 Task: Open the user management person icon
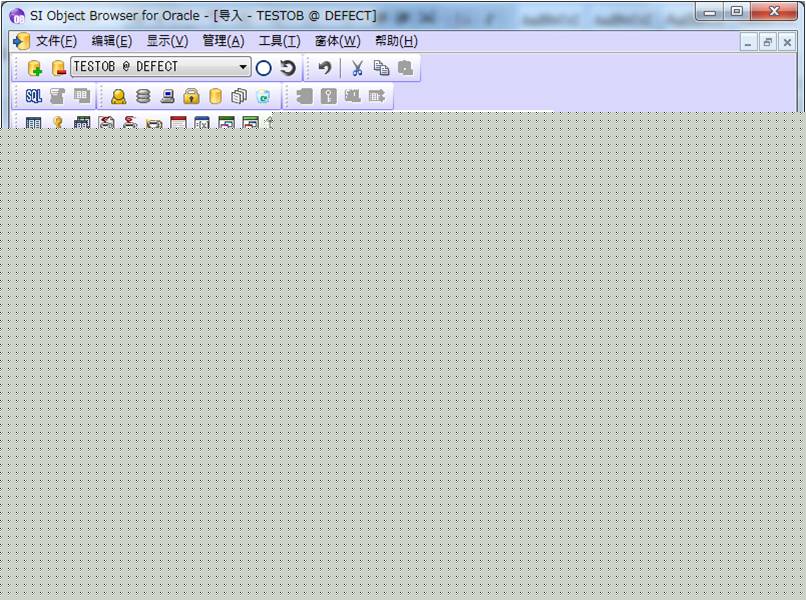[119, 96]
